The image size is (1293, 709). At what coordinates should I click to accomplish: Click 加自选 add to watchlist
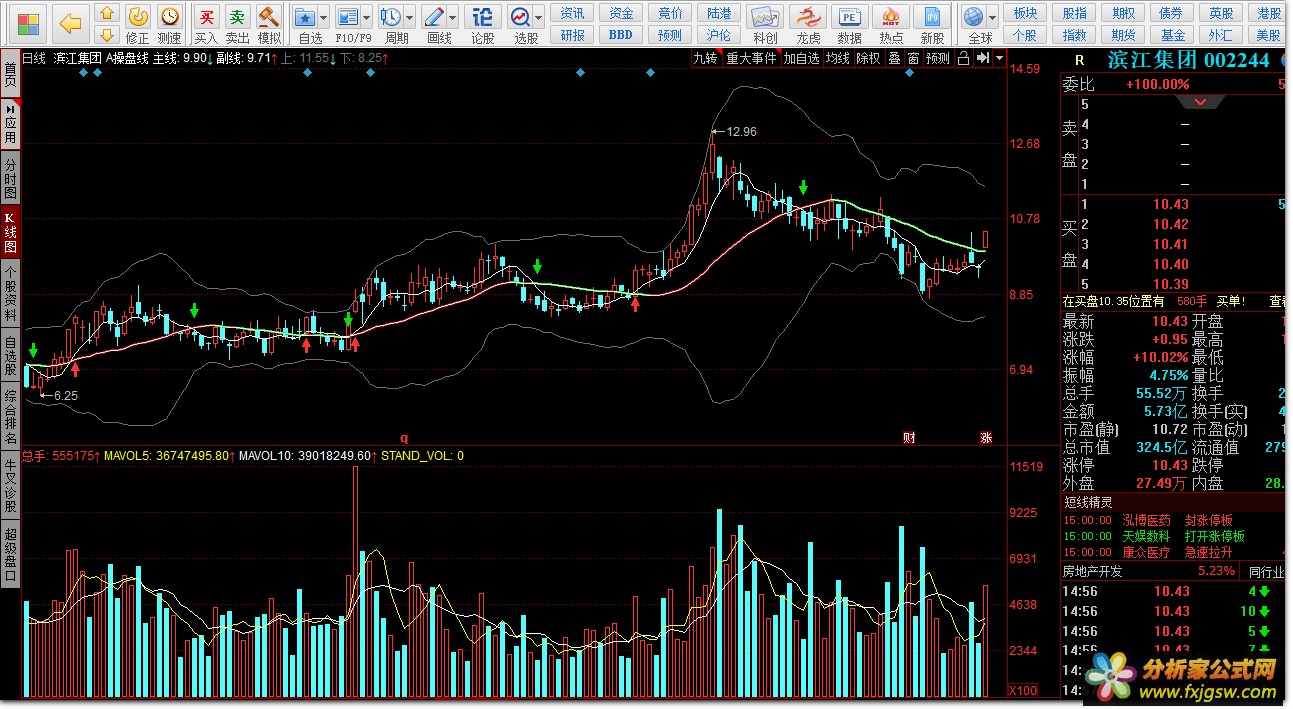pyautogui.click(x=801, y=58)
